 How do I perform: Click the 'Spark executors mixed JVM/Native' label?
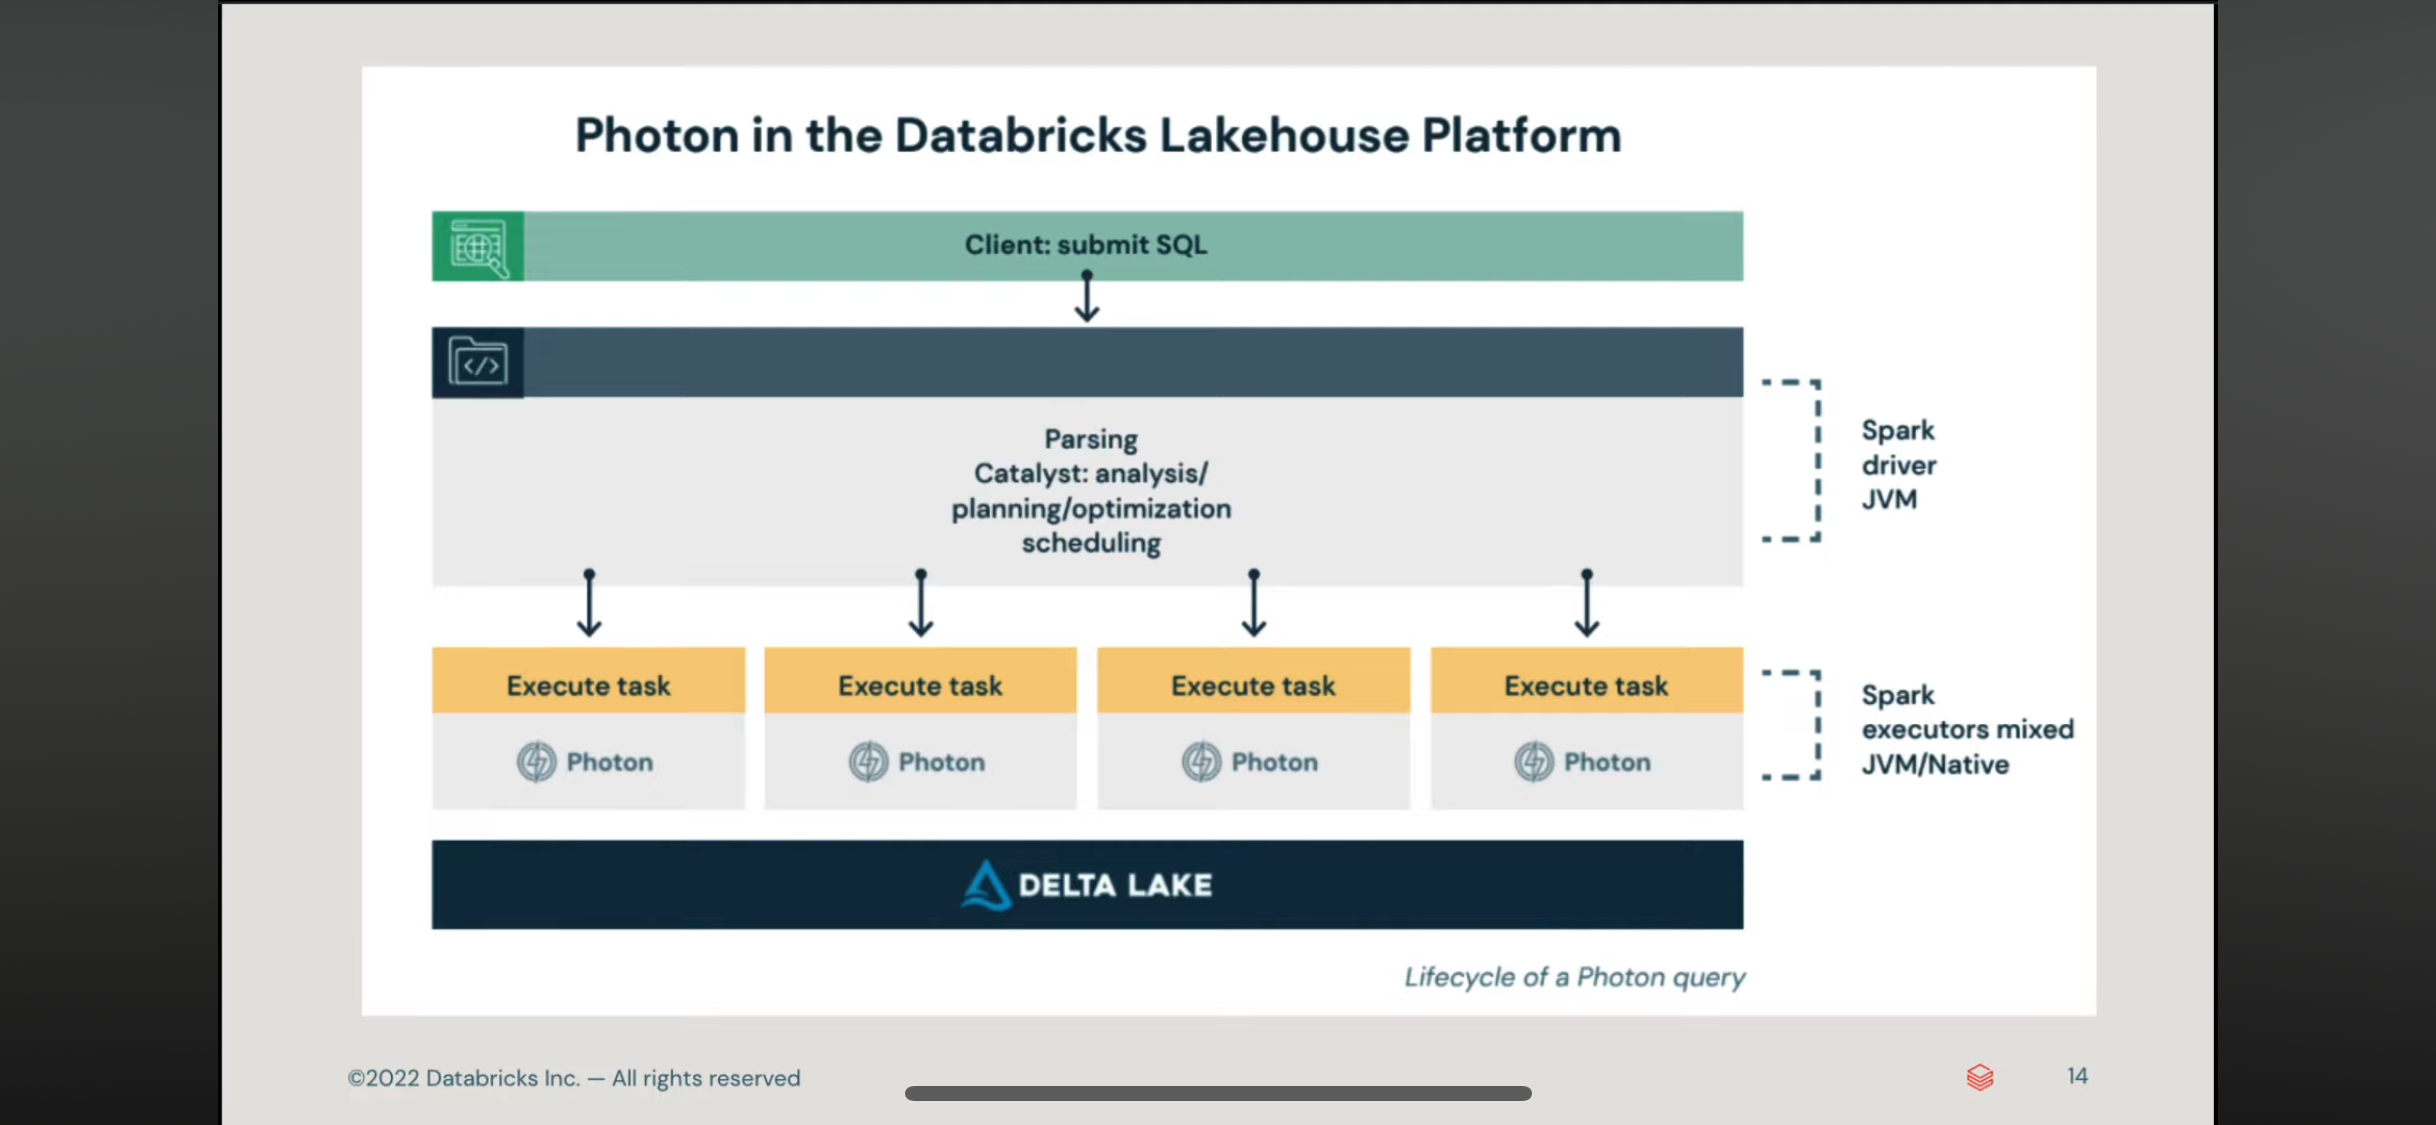1967,730
